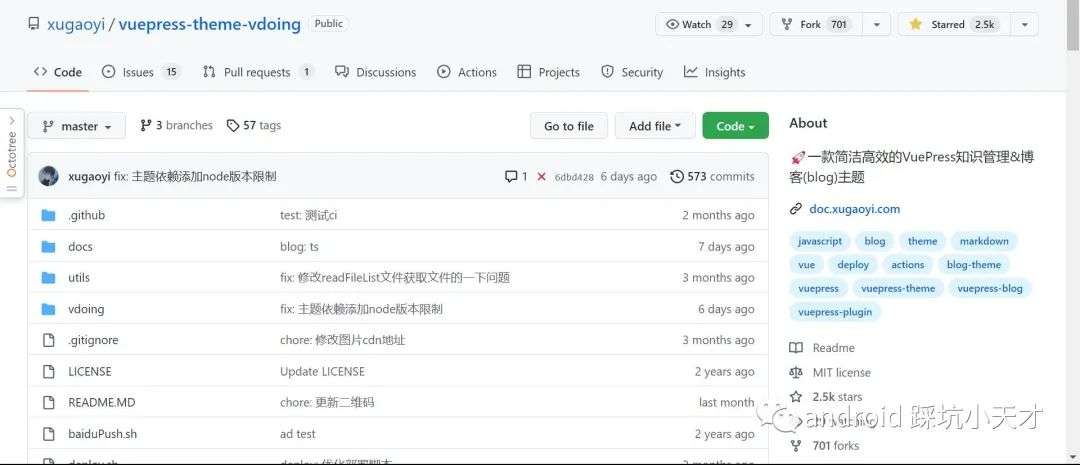Expand the star lists dropdown arrow
Viewport: 1080px width, 465px height.
(1025, 24)
